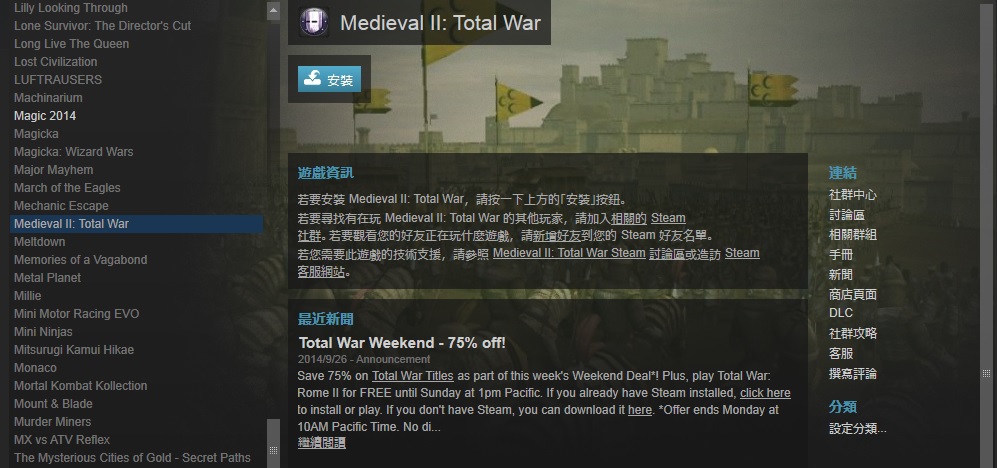Image resolution: width=997 pixels, height=468 pixels.
Task: Click 繼續閱讀 to read more news
Action: pos(321,443)
